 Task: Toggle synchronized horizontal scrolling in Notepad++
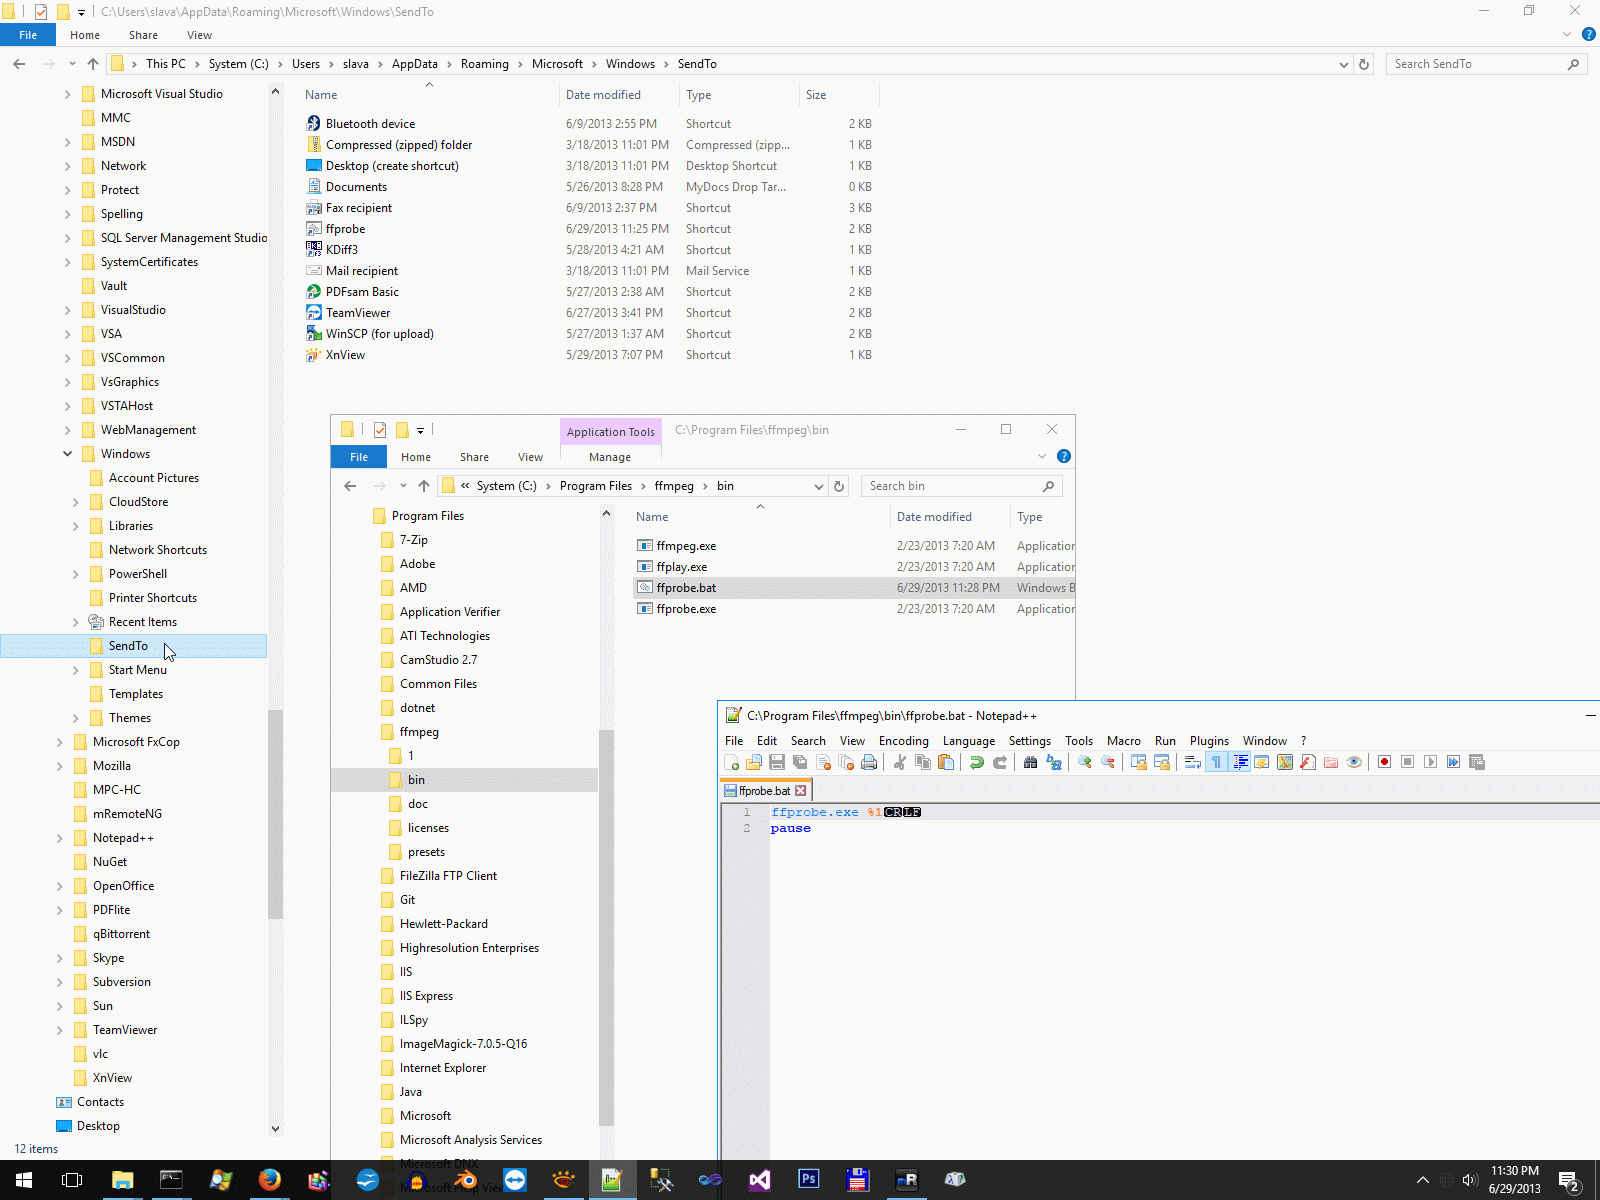[x=1162, y=762]
